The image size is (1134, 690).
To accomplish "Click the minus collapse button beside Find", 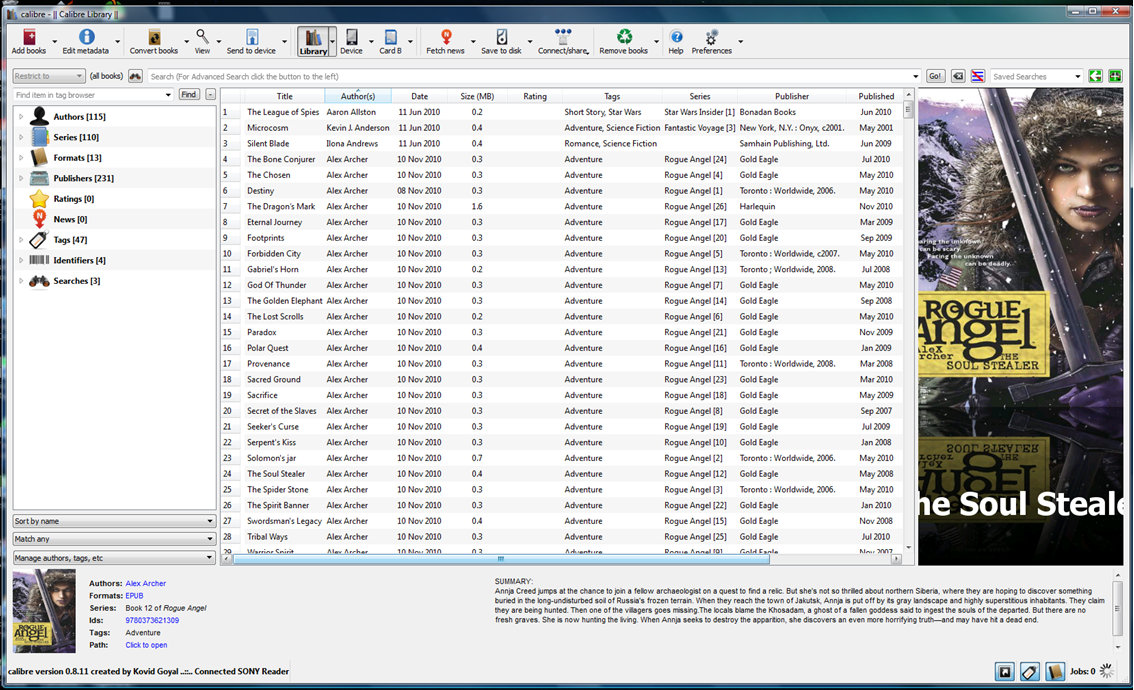I will coord(210,95).
